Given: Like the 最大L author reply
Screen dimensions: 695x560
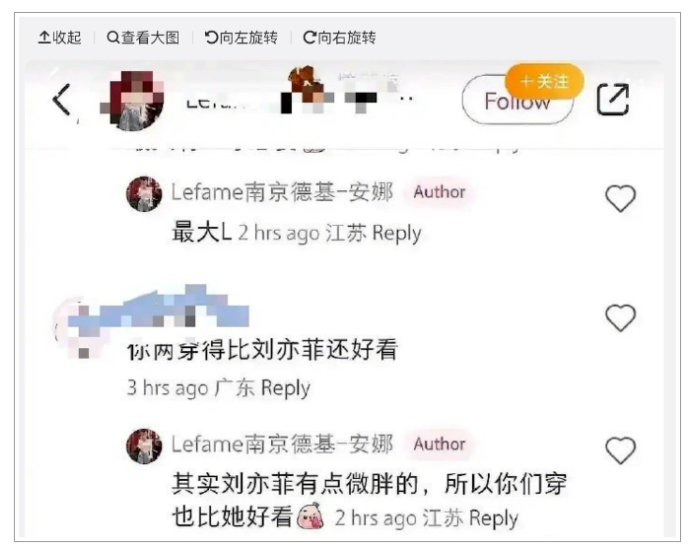Looking at the screenshot, I should tap(620, 198).
